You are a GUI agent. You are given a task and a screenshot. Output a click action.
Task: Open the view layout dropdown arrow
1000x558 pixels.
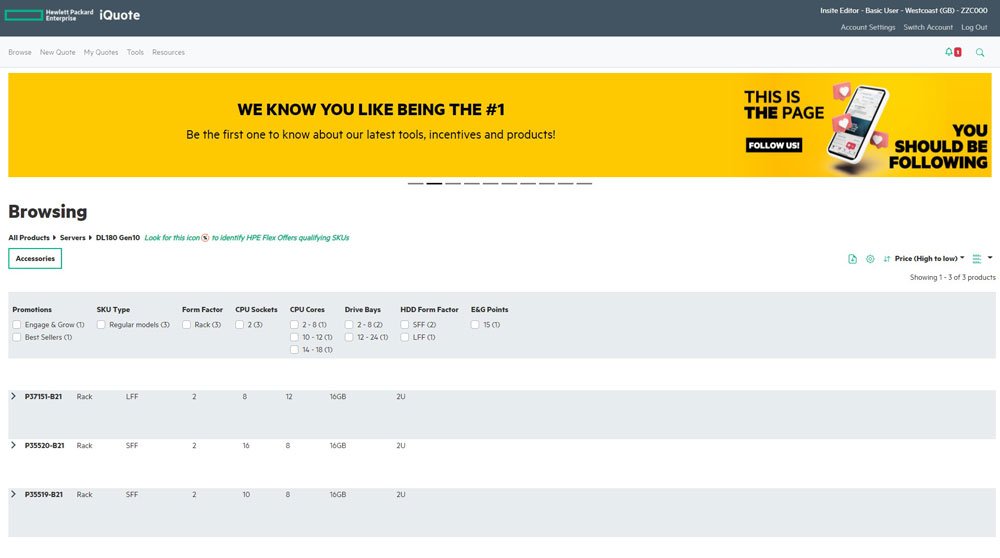pyautogui.click(x=990, y=258)
